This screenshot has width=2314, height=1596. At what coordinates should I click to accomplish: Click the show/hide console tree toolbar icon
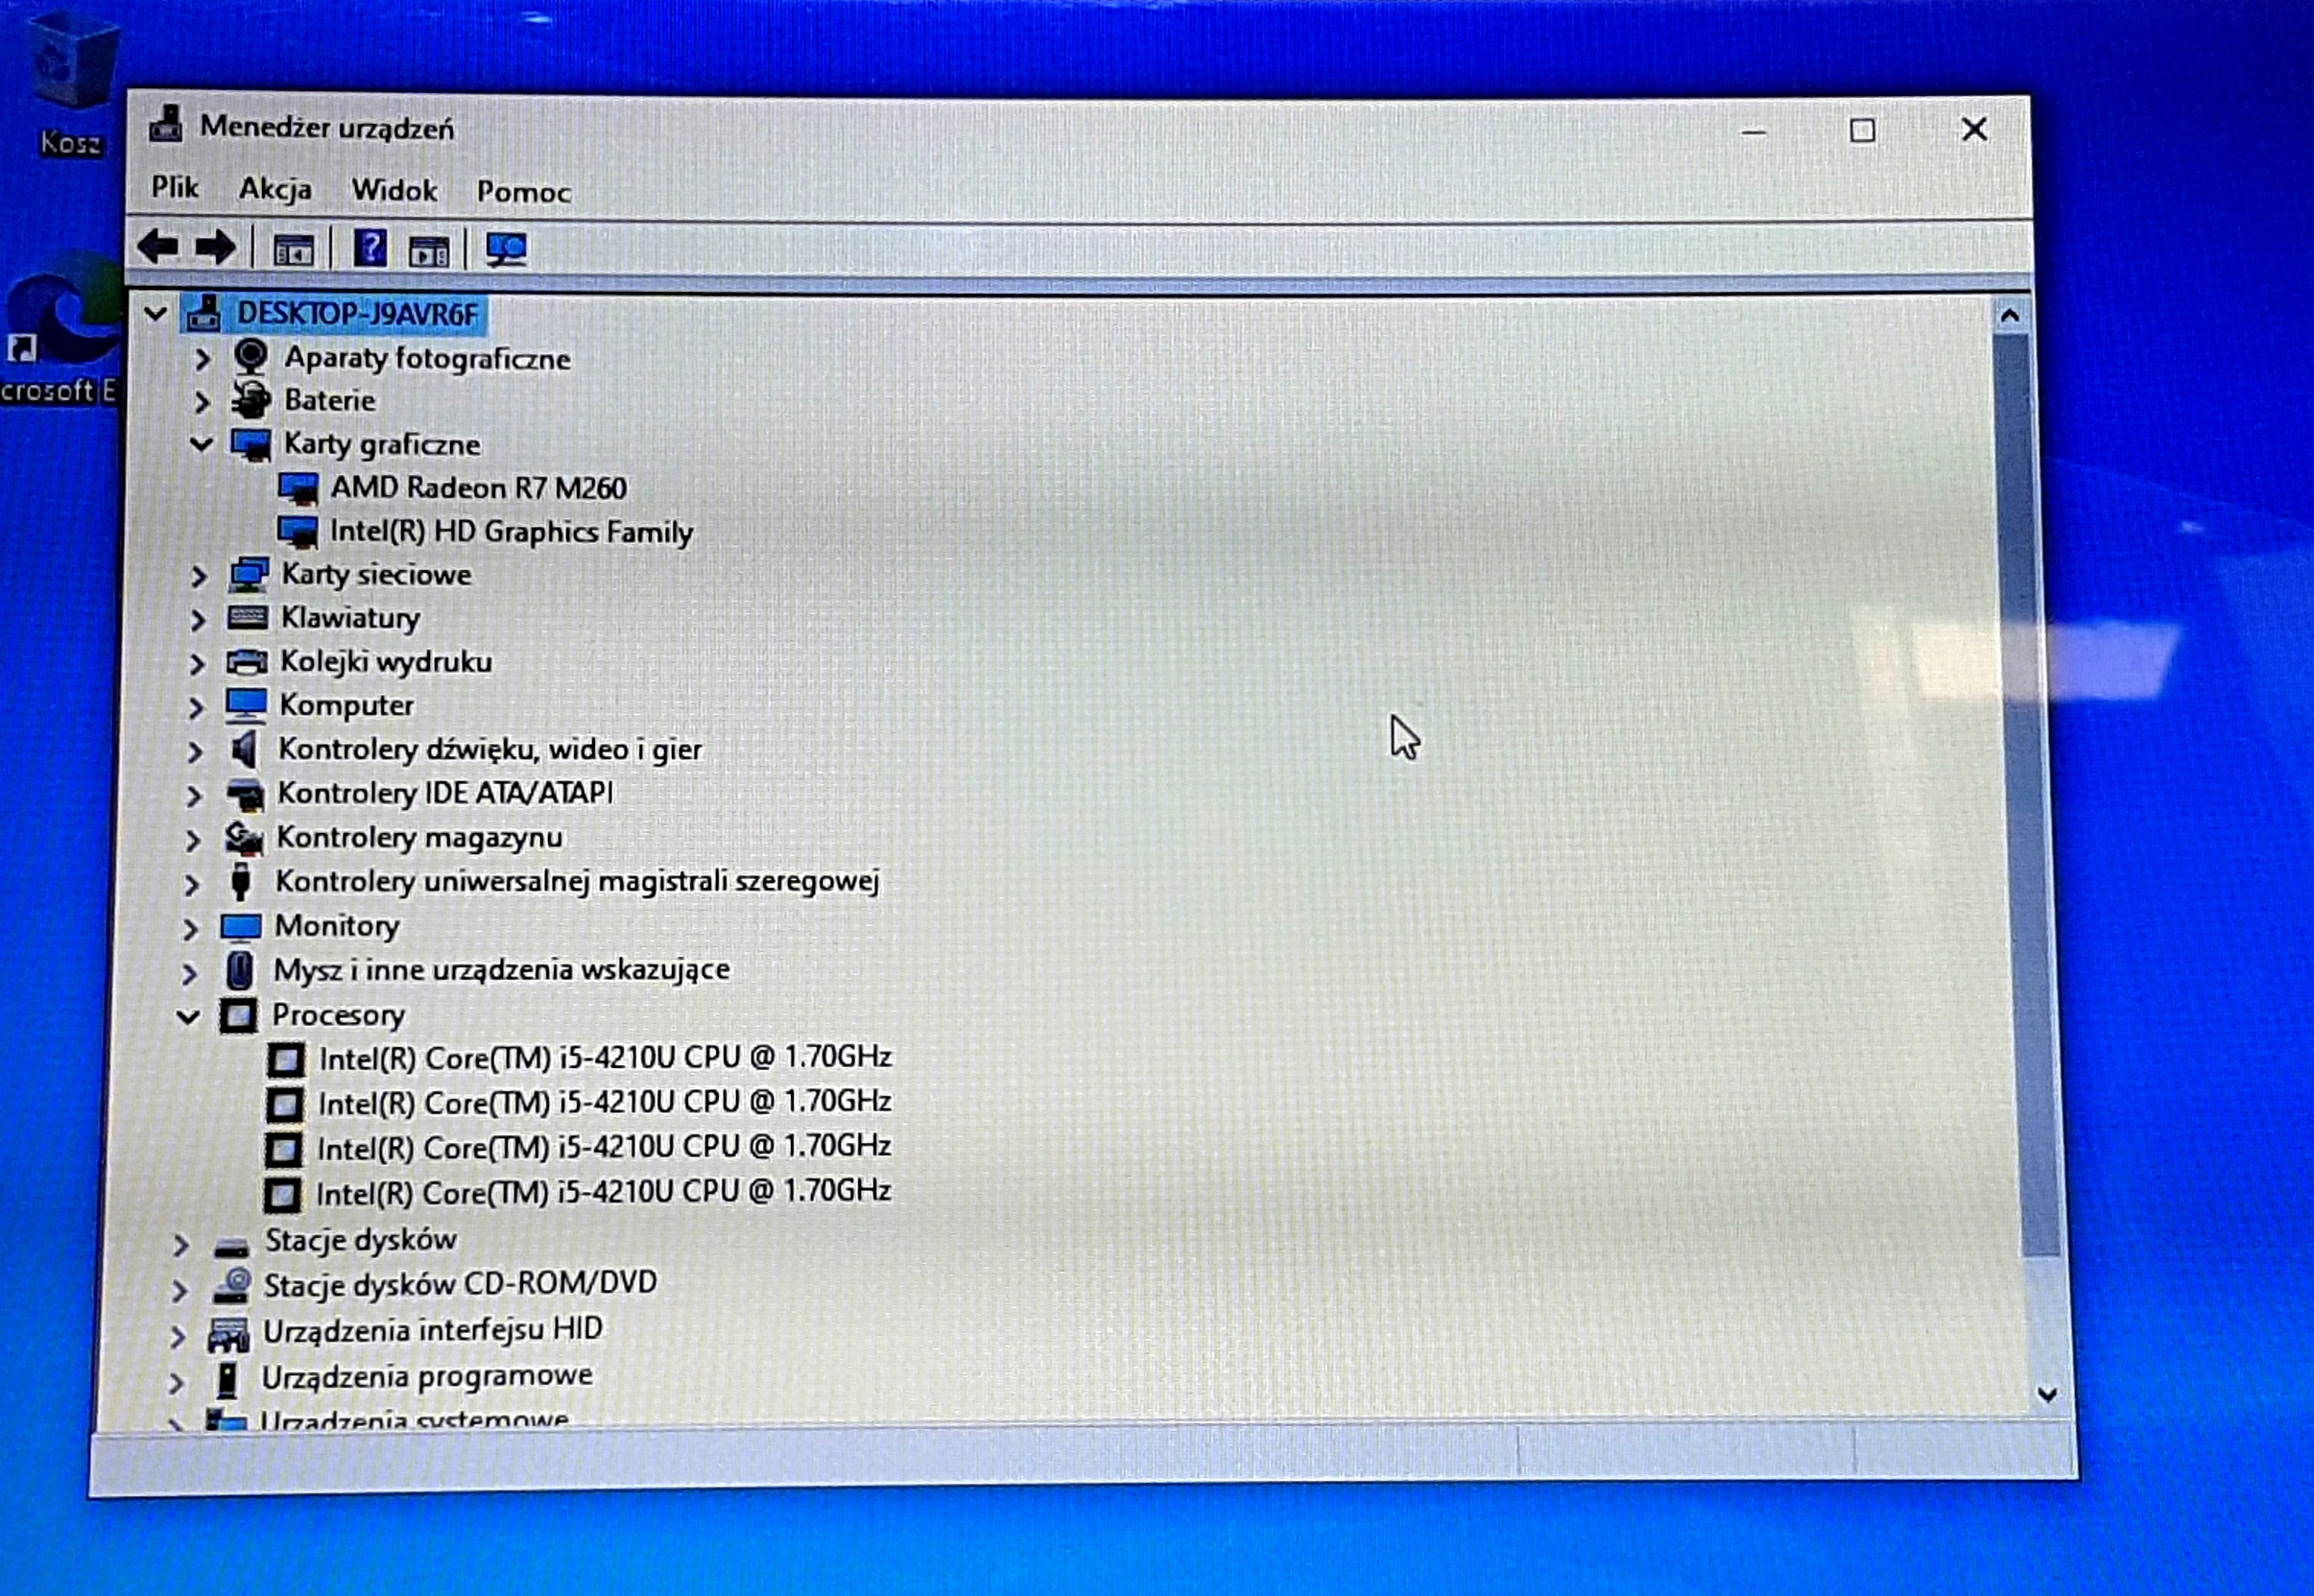pos(293,250)
